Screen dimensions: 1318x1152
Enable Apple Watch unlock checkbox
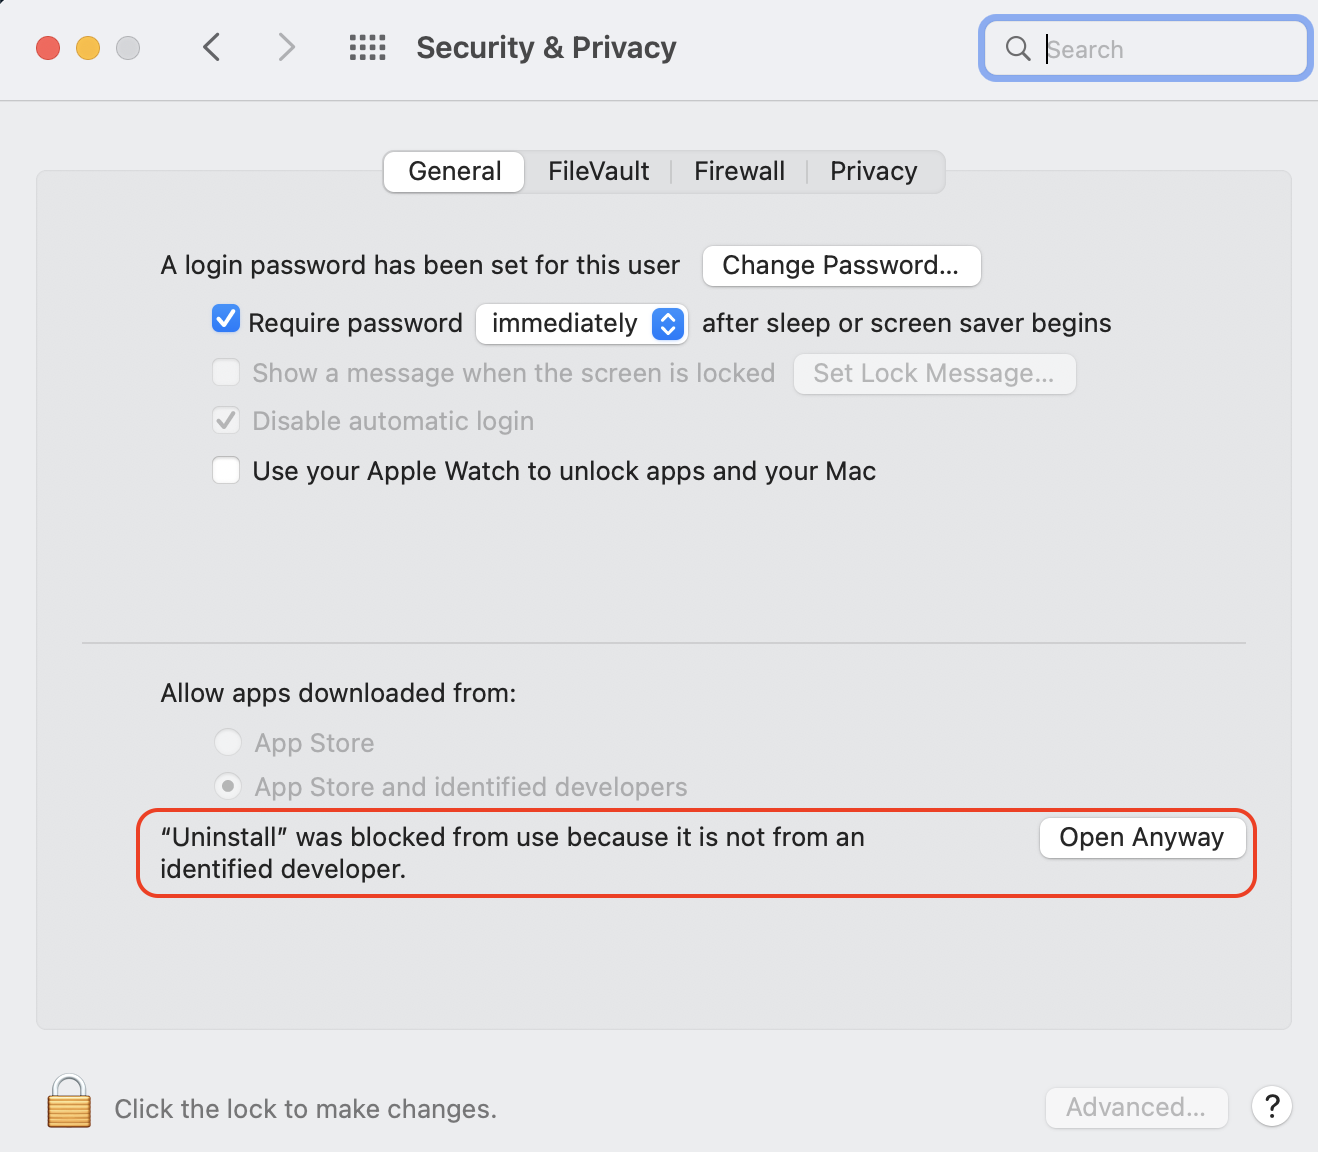[226, 470]
